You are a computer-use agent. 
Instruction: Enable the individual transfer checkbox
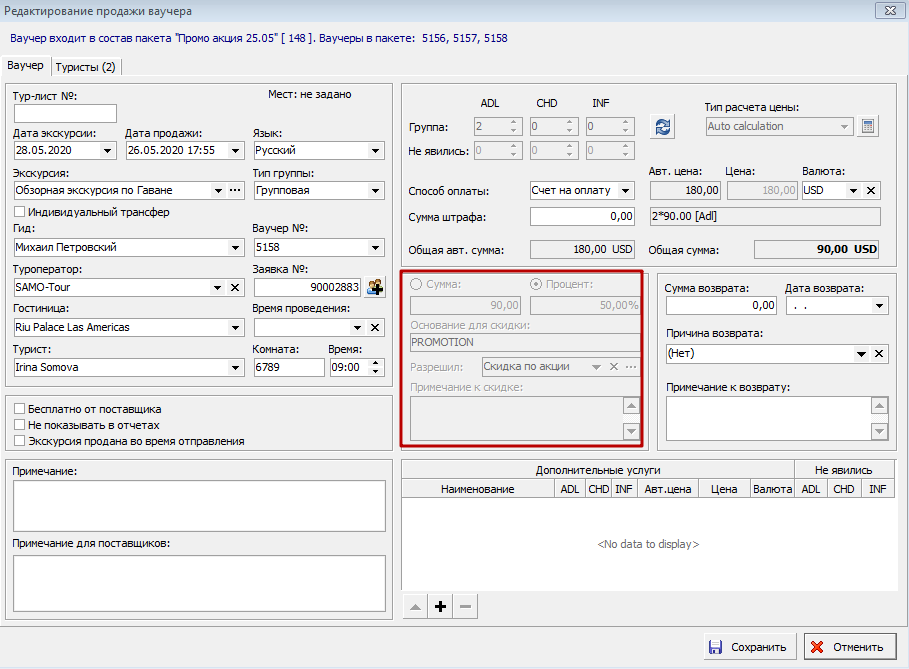(x=19, y=212)
